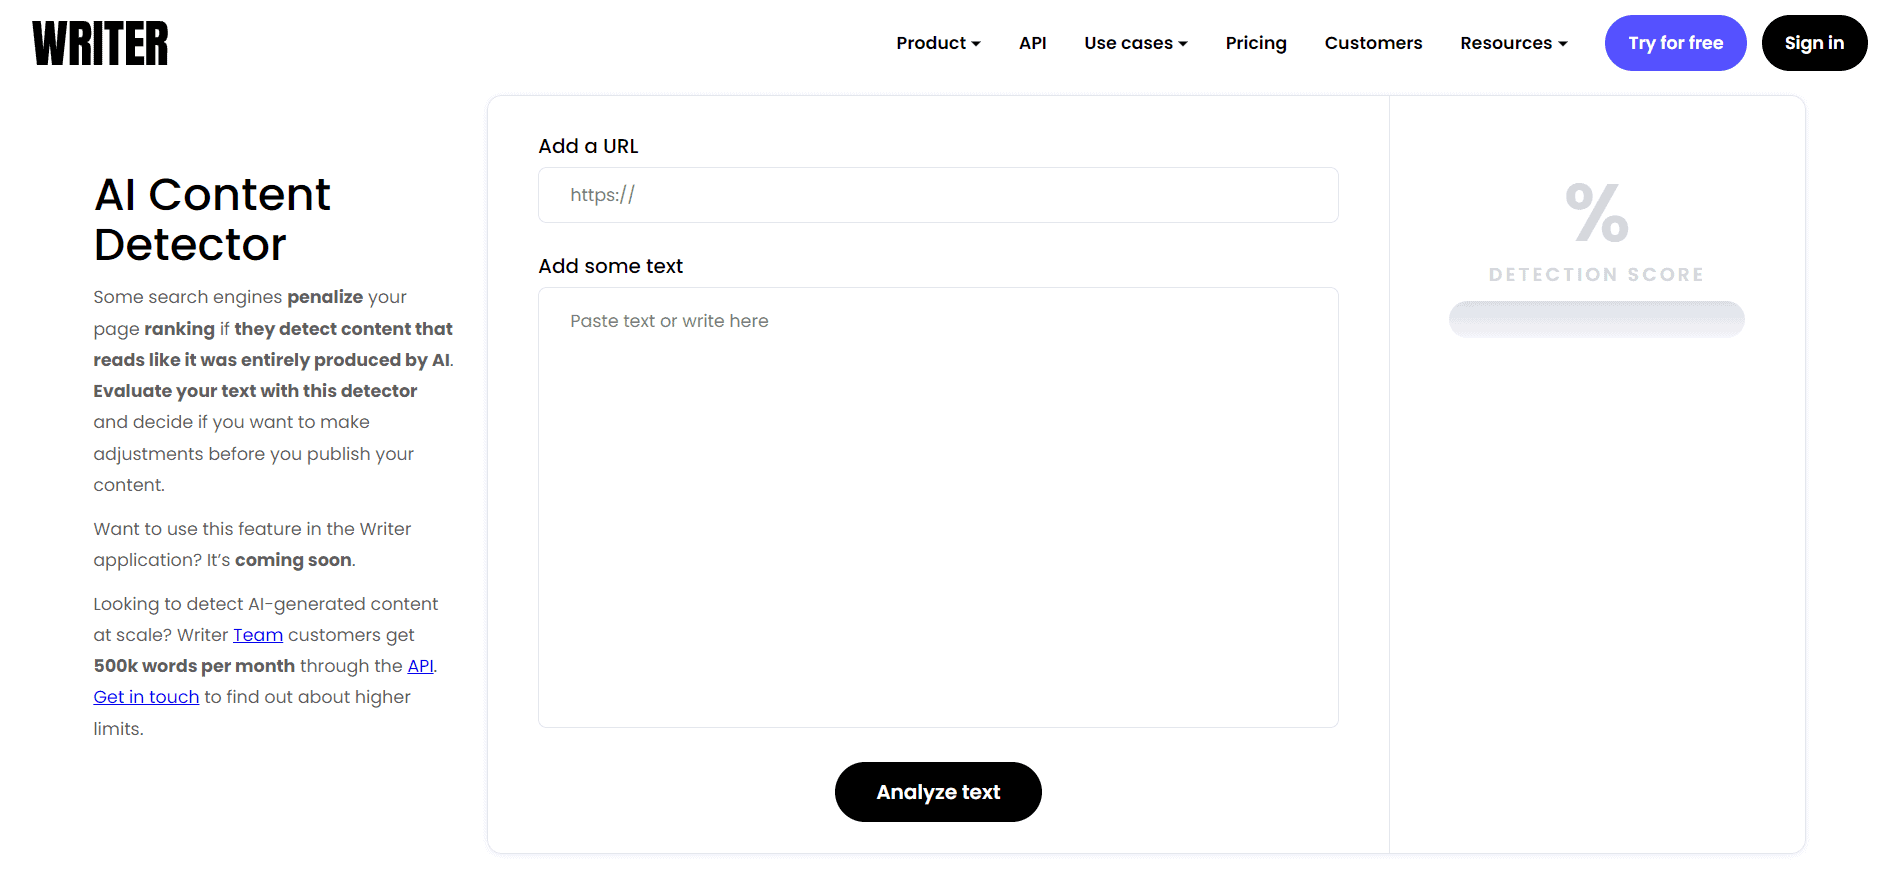Click the detection score progress bar
The height and width of the screenshot is (874, 1894).
1596,319
